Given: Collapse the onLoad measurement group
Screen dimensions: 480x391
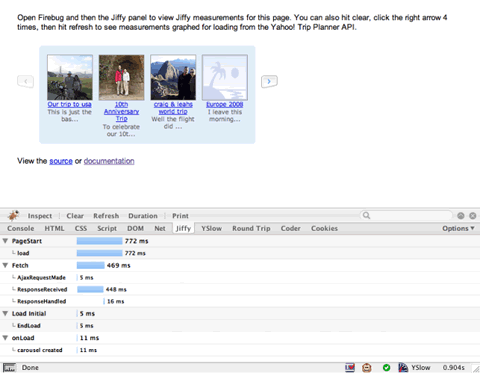Looking at the screenshot, I should tap(5, 338).
